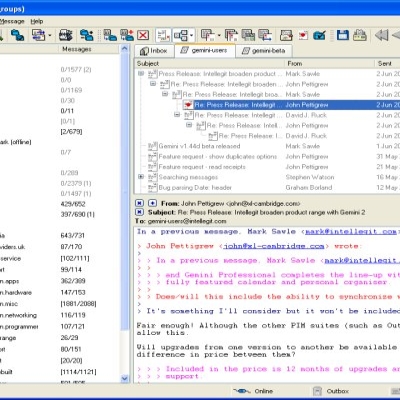
Task: Collapse first Re: Press Release reply by John Pettigrew
Action: pyautogui.click(x=153, y=84)
